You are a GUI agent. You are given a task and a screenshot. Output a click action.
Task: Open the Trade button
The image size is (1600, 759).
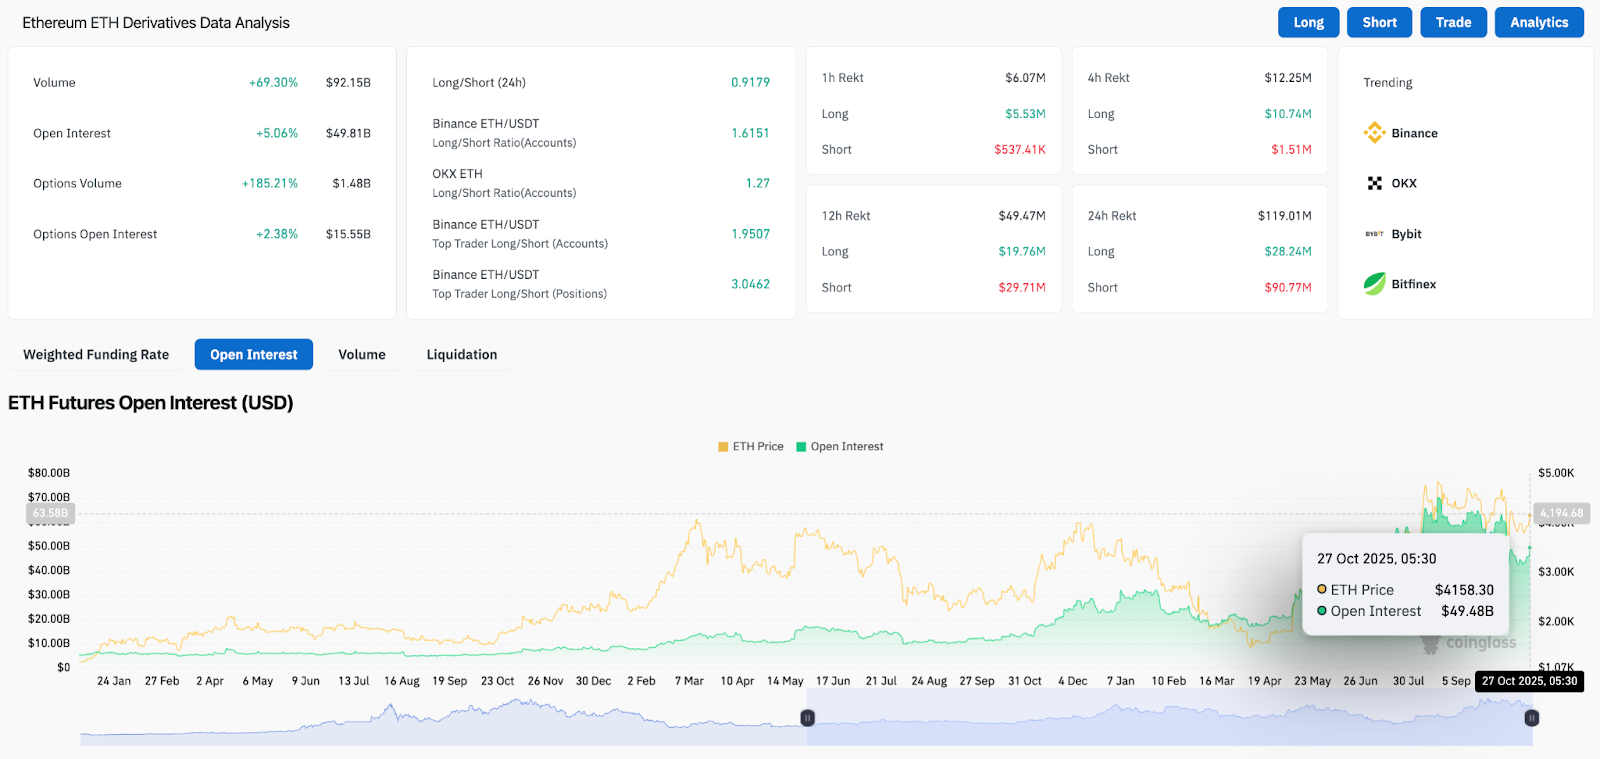tap(1453, 23)
